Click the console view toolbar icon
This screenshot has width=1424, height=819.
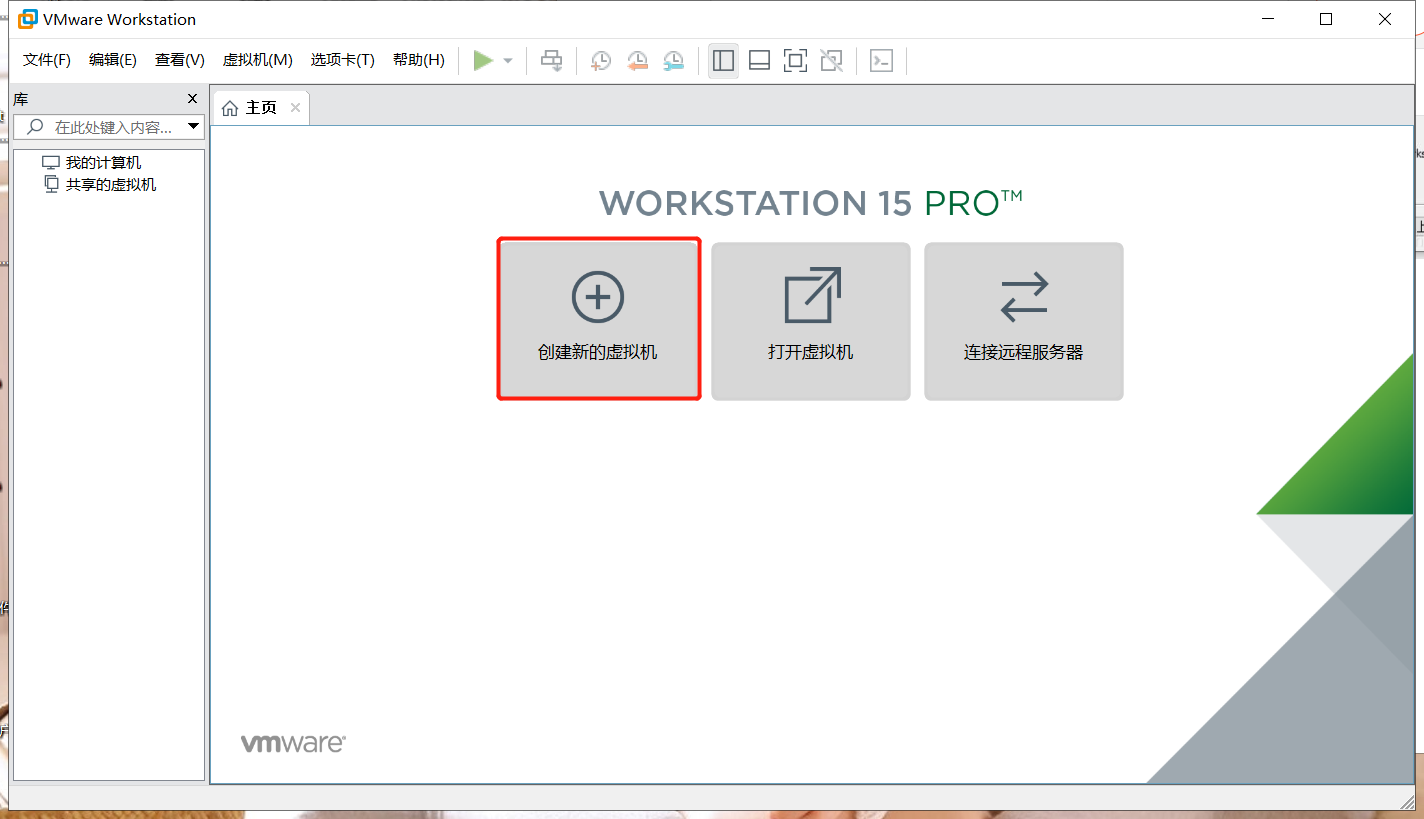tap(881, 61)
